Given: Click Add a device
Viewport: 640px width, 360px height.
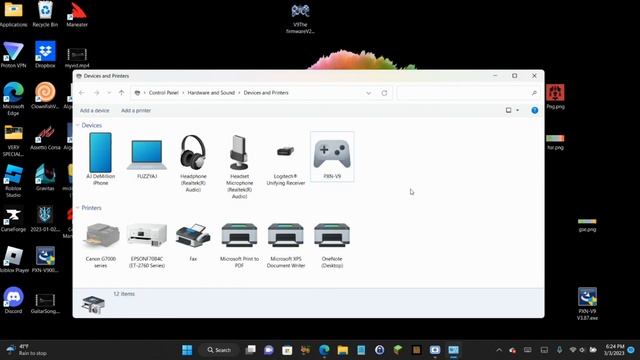Looking at the screenshot, I should [94, 111].
